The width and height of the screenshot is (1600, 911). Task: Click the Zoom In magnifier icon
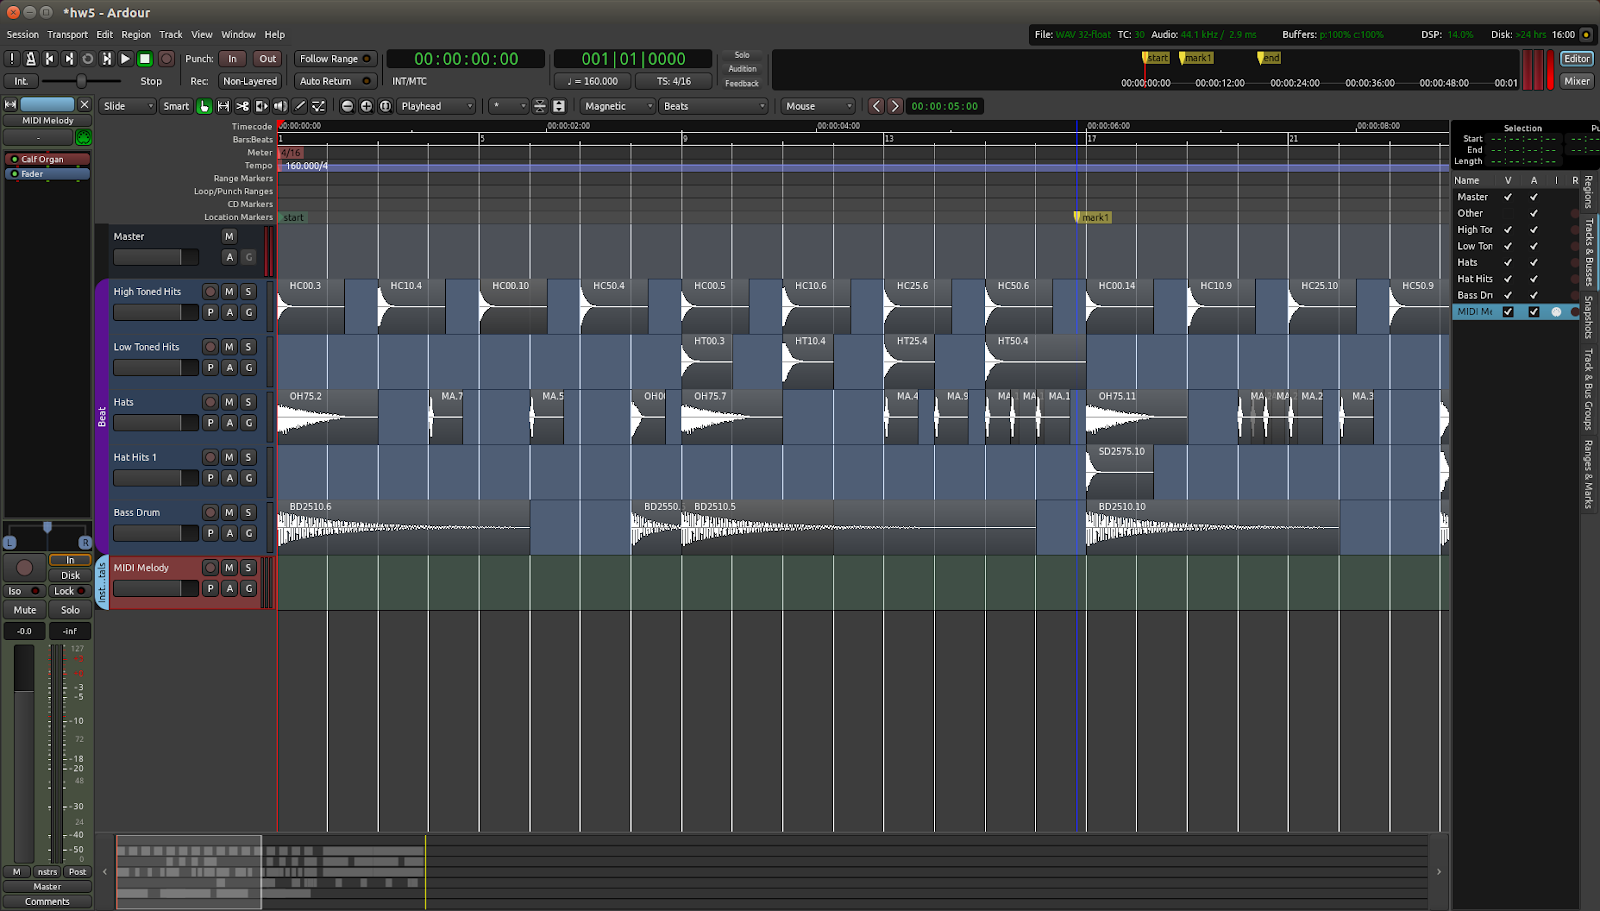[x=366, y=106]
